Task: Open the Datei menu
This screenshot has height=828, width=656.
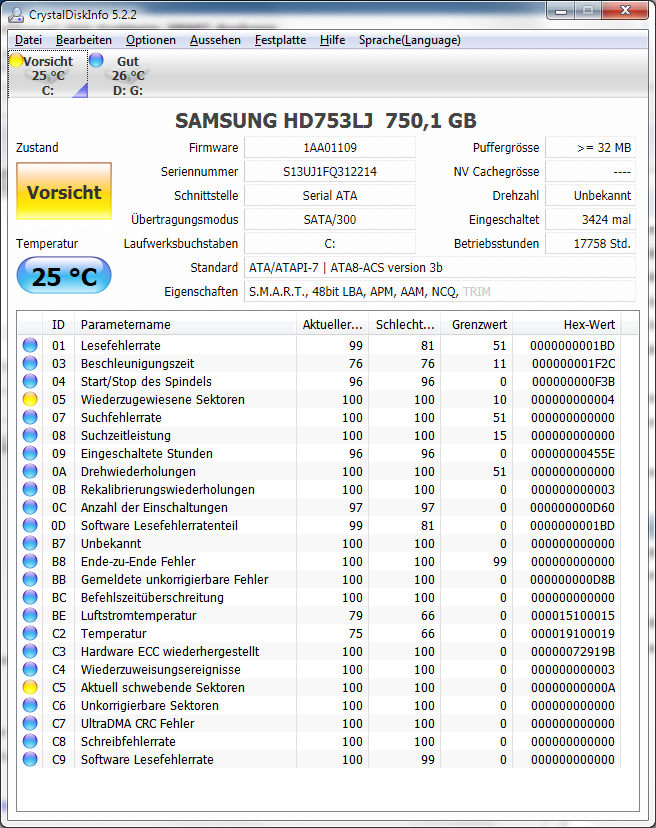Action: [29, 40]
